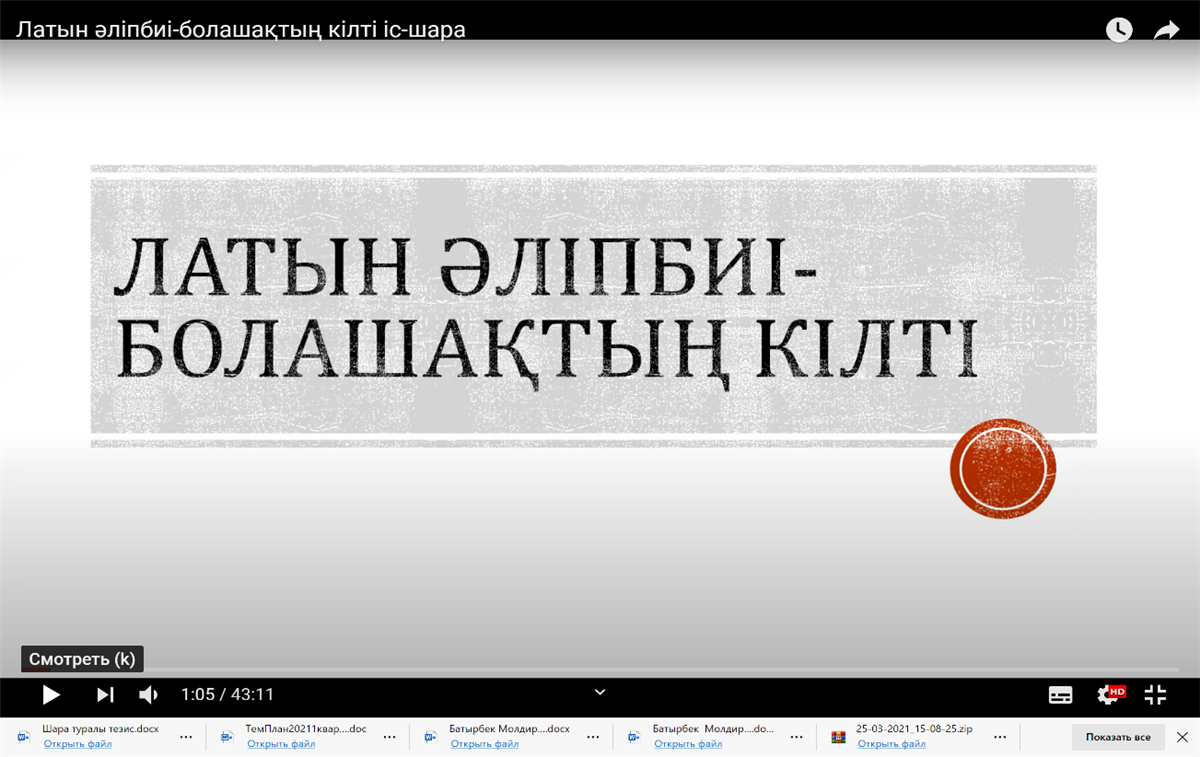Play the video with the play button
This screenshot has height=757, width=1200.
[x=51, y=694]
